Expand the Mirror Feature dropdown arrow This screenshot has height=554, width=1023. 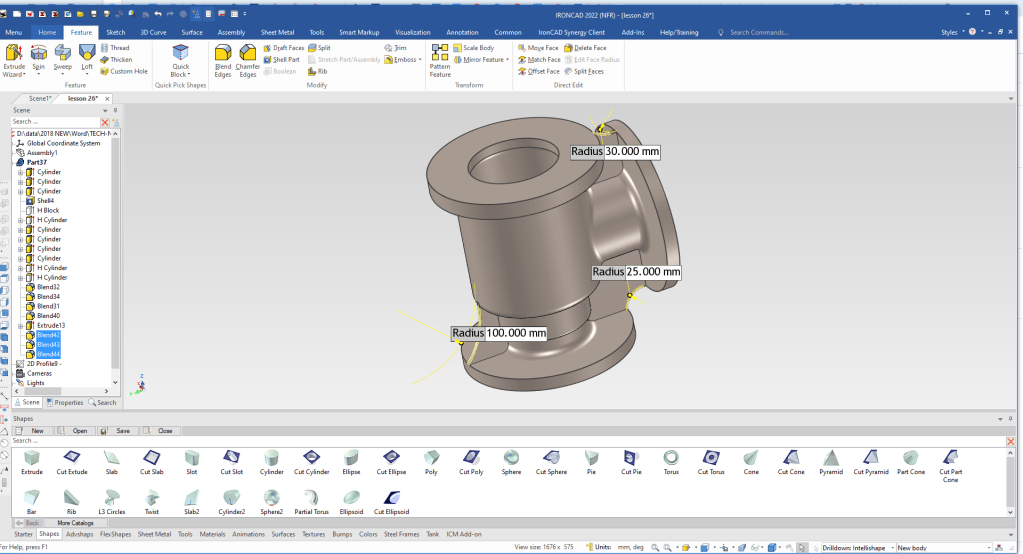507,60
